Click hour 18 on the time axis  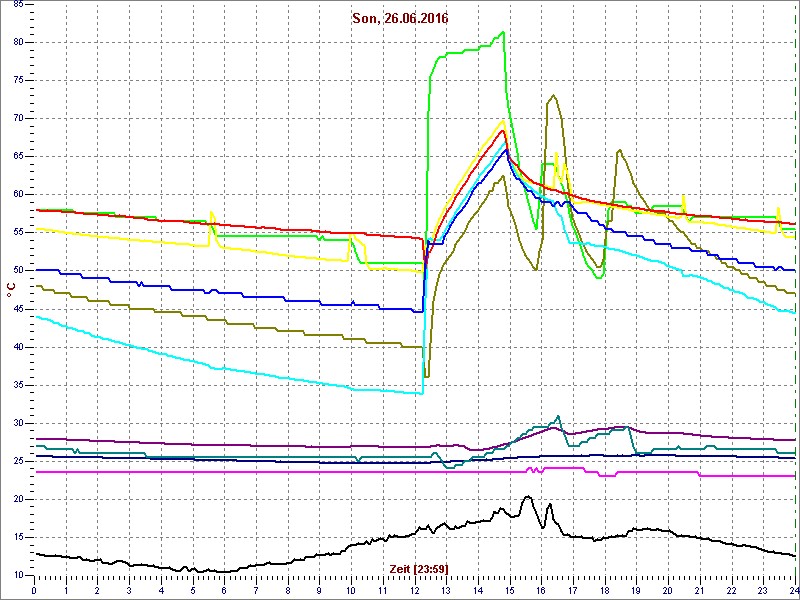coord(605,590)
